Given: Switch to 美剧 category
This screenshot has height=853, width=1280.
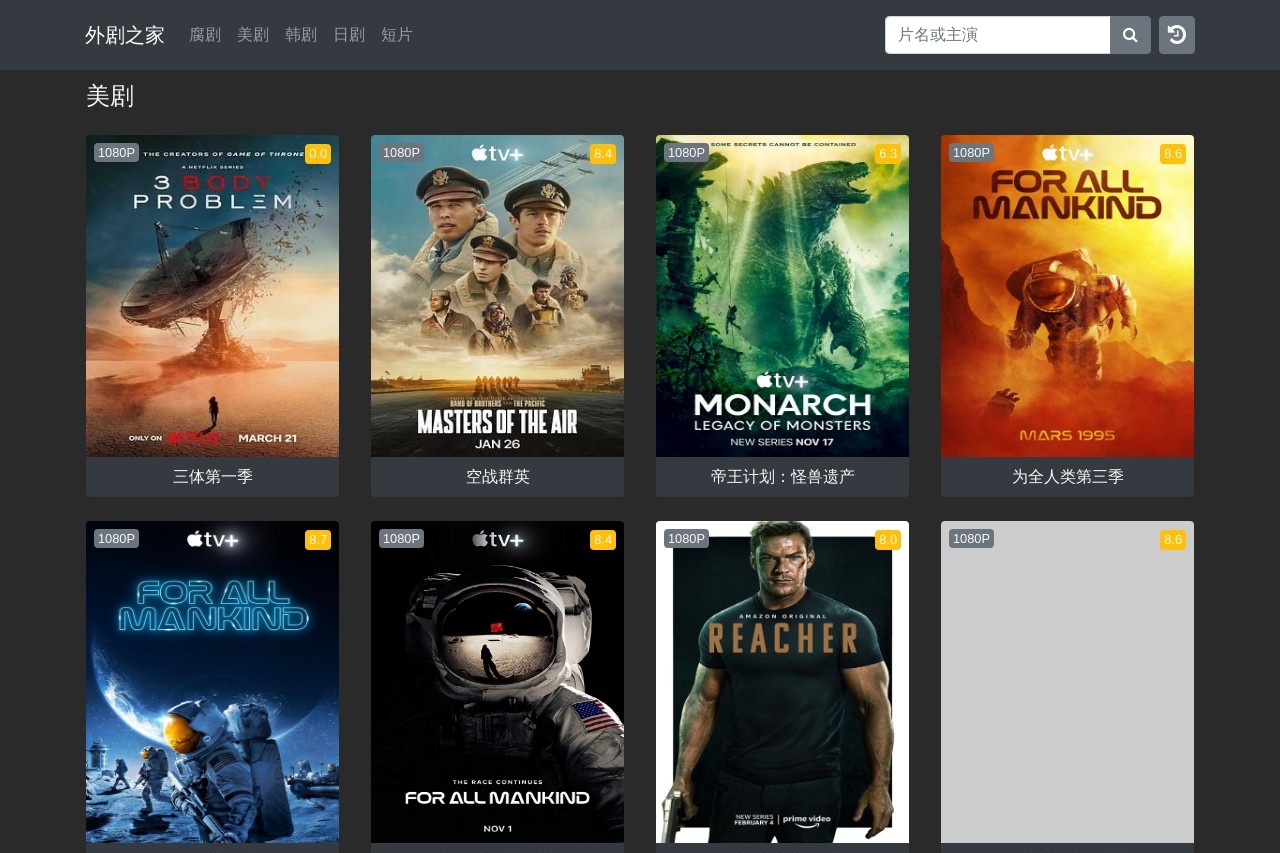Looking at the screenshot, I should (x=253, y=35).
